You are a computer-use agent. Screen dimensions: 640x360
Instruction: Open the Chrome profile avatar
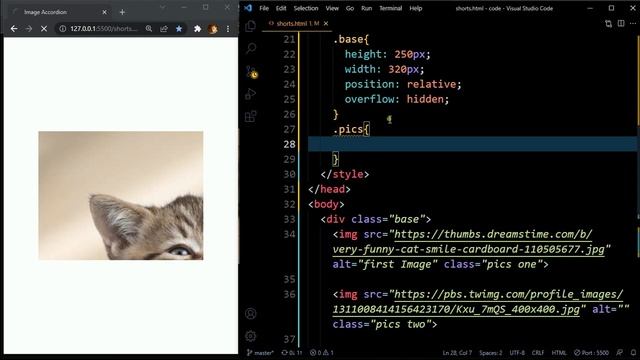(213, 29)
